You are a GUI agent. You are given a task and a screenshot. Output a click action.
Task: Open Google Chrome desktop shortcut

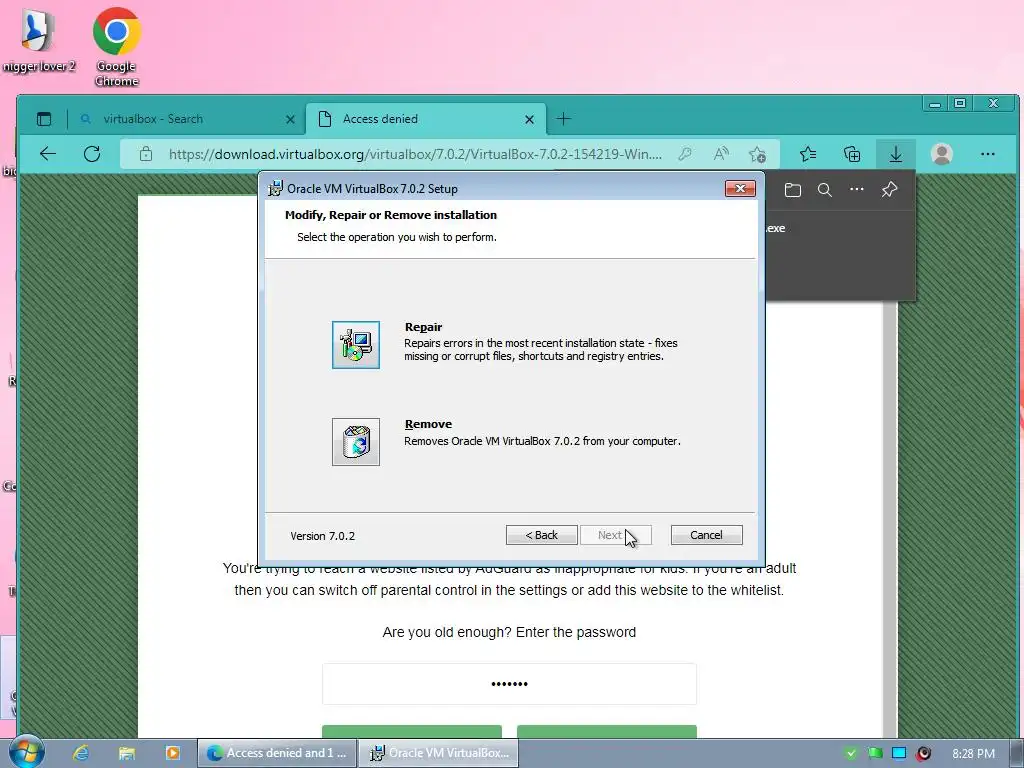click(116, 46)
